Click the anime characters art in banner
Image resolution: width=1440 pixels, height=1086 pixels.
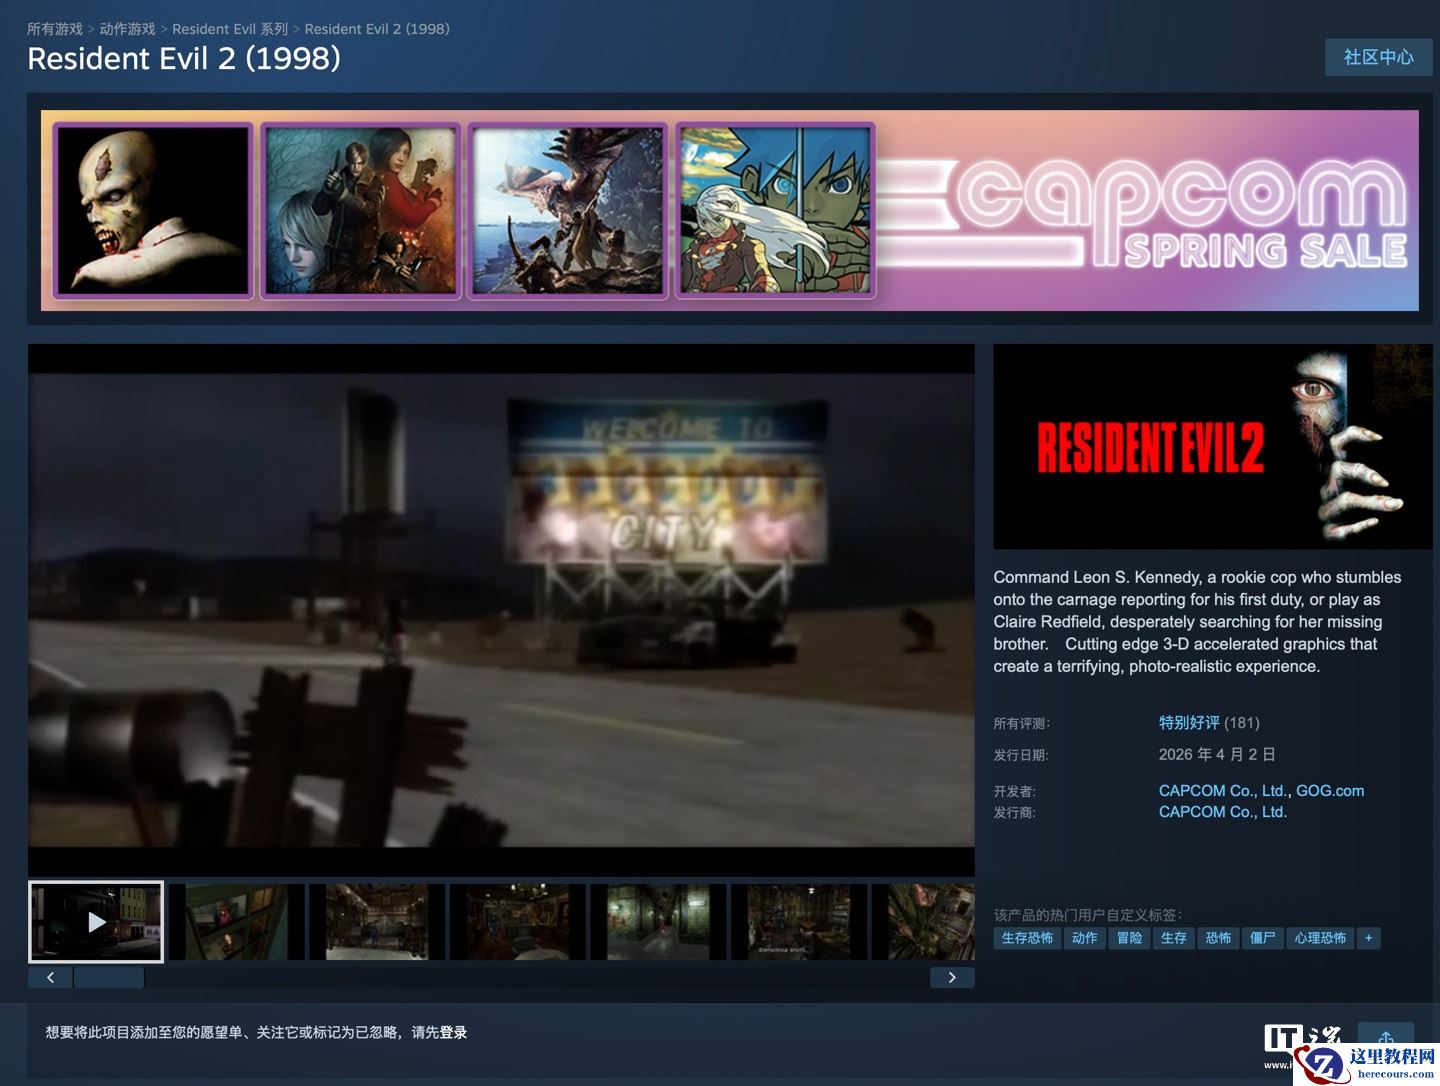pyautogui.click(x=775, y=211)
